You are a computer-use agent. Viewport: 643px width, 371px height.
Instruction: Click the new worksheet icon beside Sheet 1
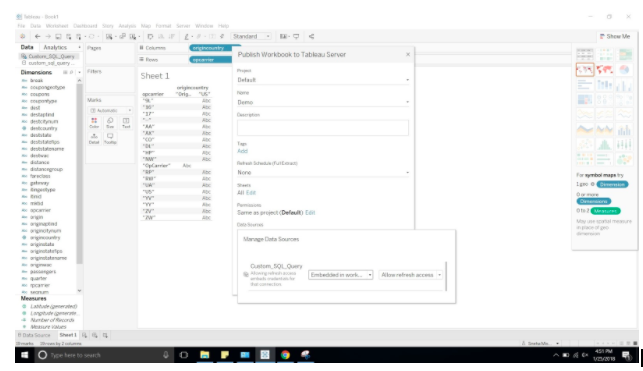pos(84,335)
